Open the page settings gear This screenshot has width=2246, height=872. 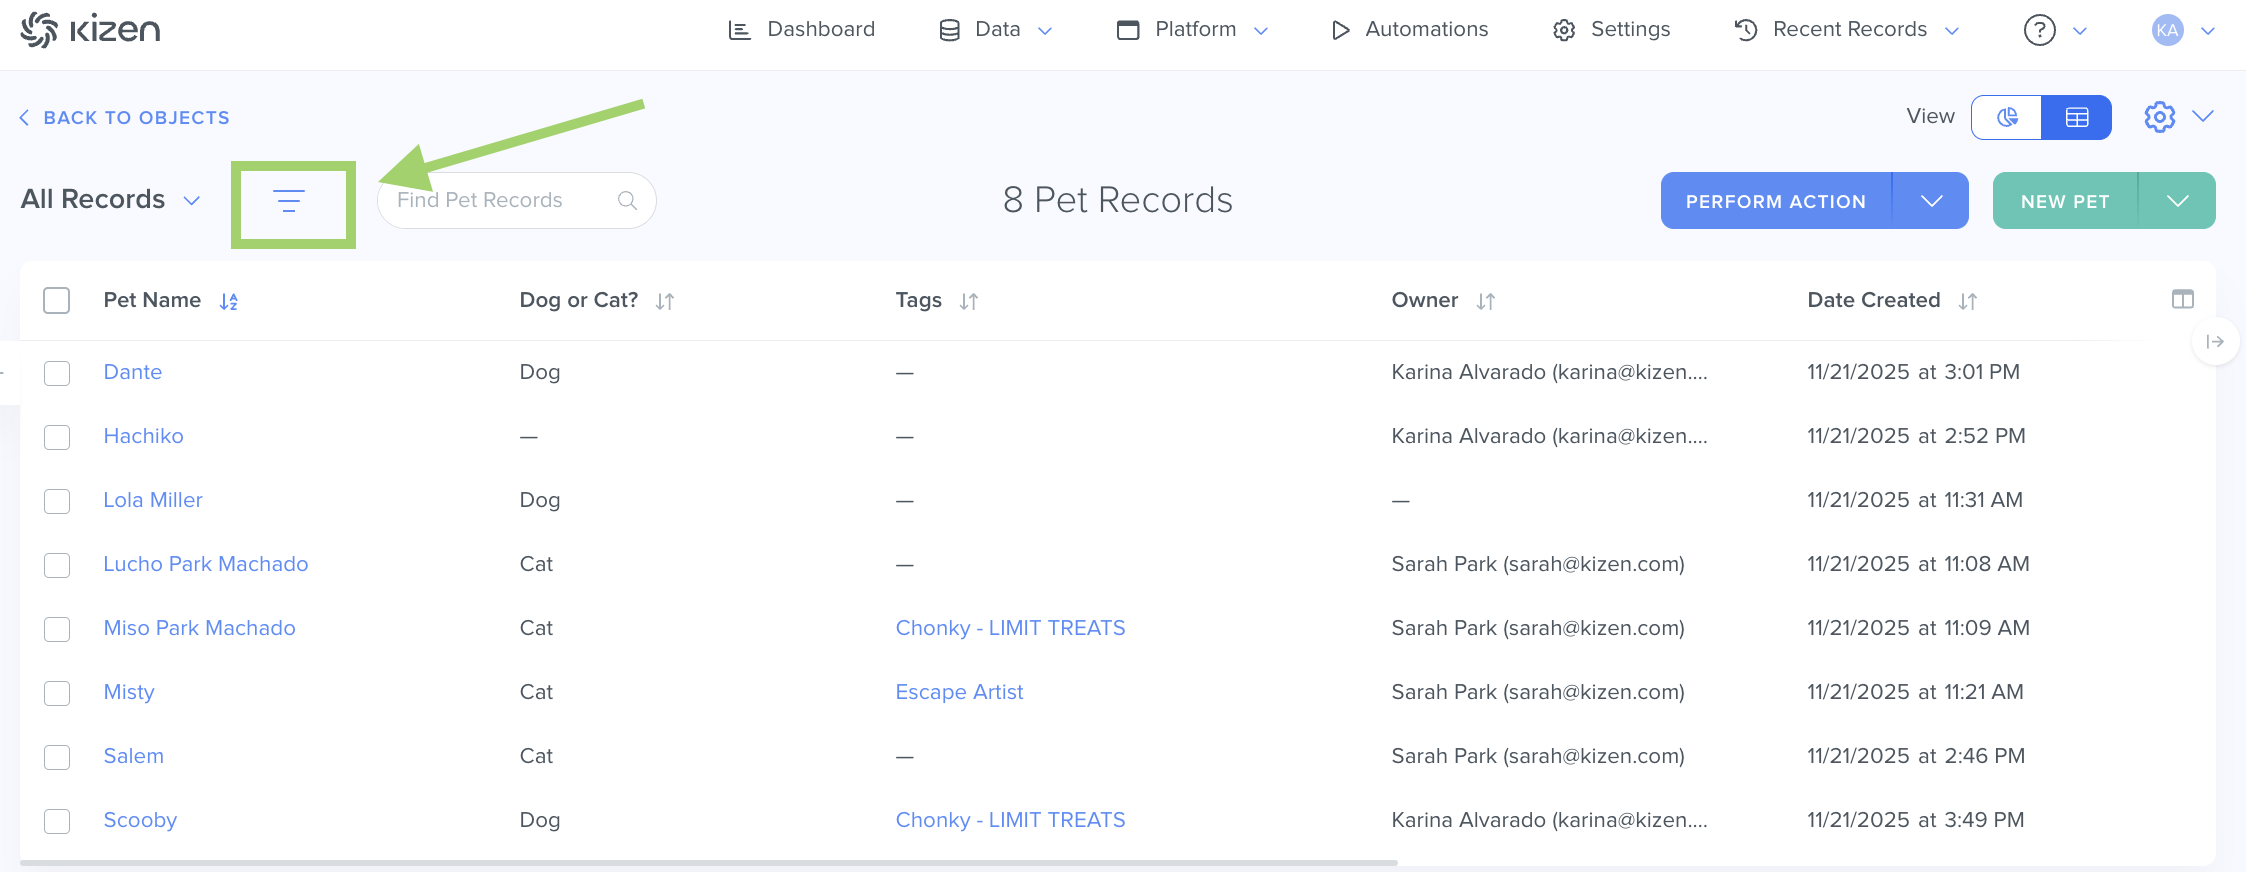tap(2160, 117)
